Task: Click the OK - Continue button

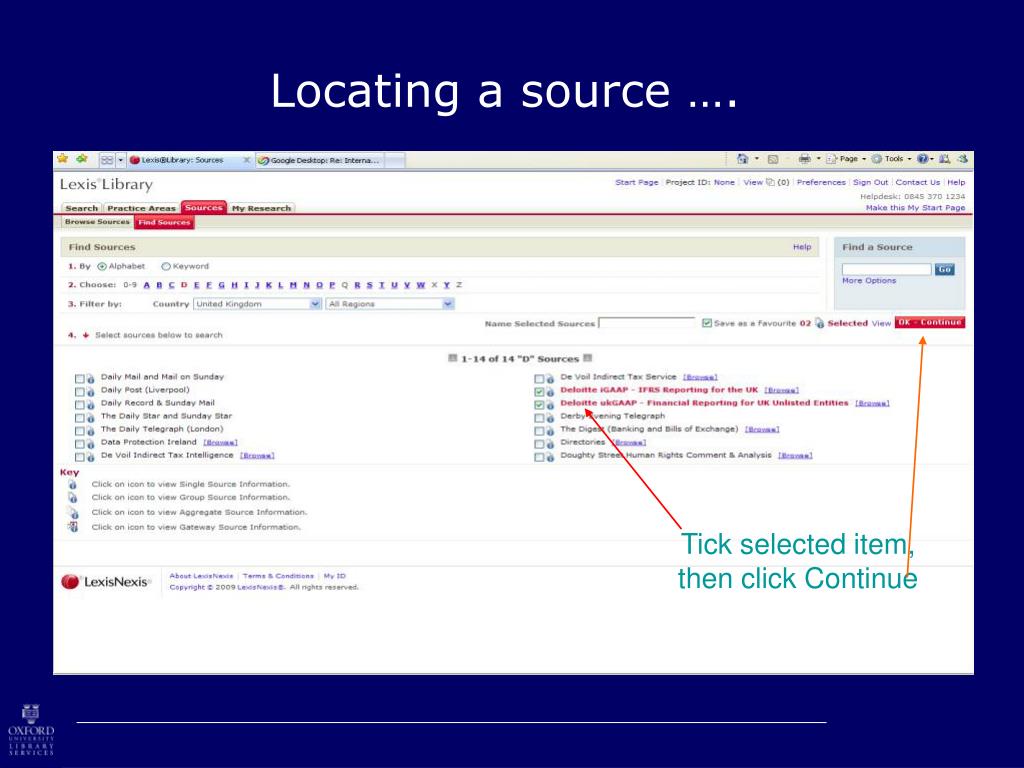Action: pos(929,323)
